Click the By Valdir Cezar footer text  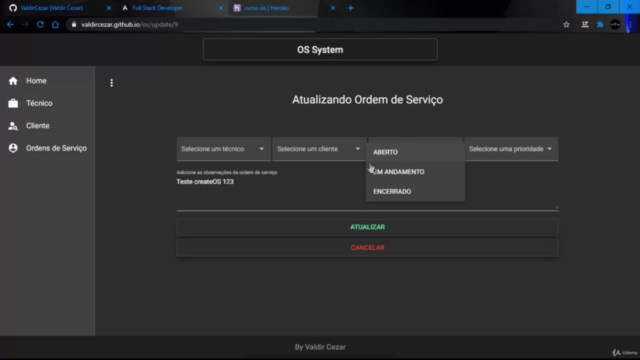pyautogui.click(x=320, y=347)
